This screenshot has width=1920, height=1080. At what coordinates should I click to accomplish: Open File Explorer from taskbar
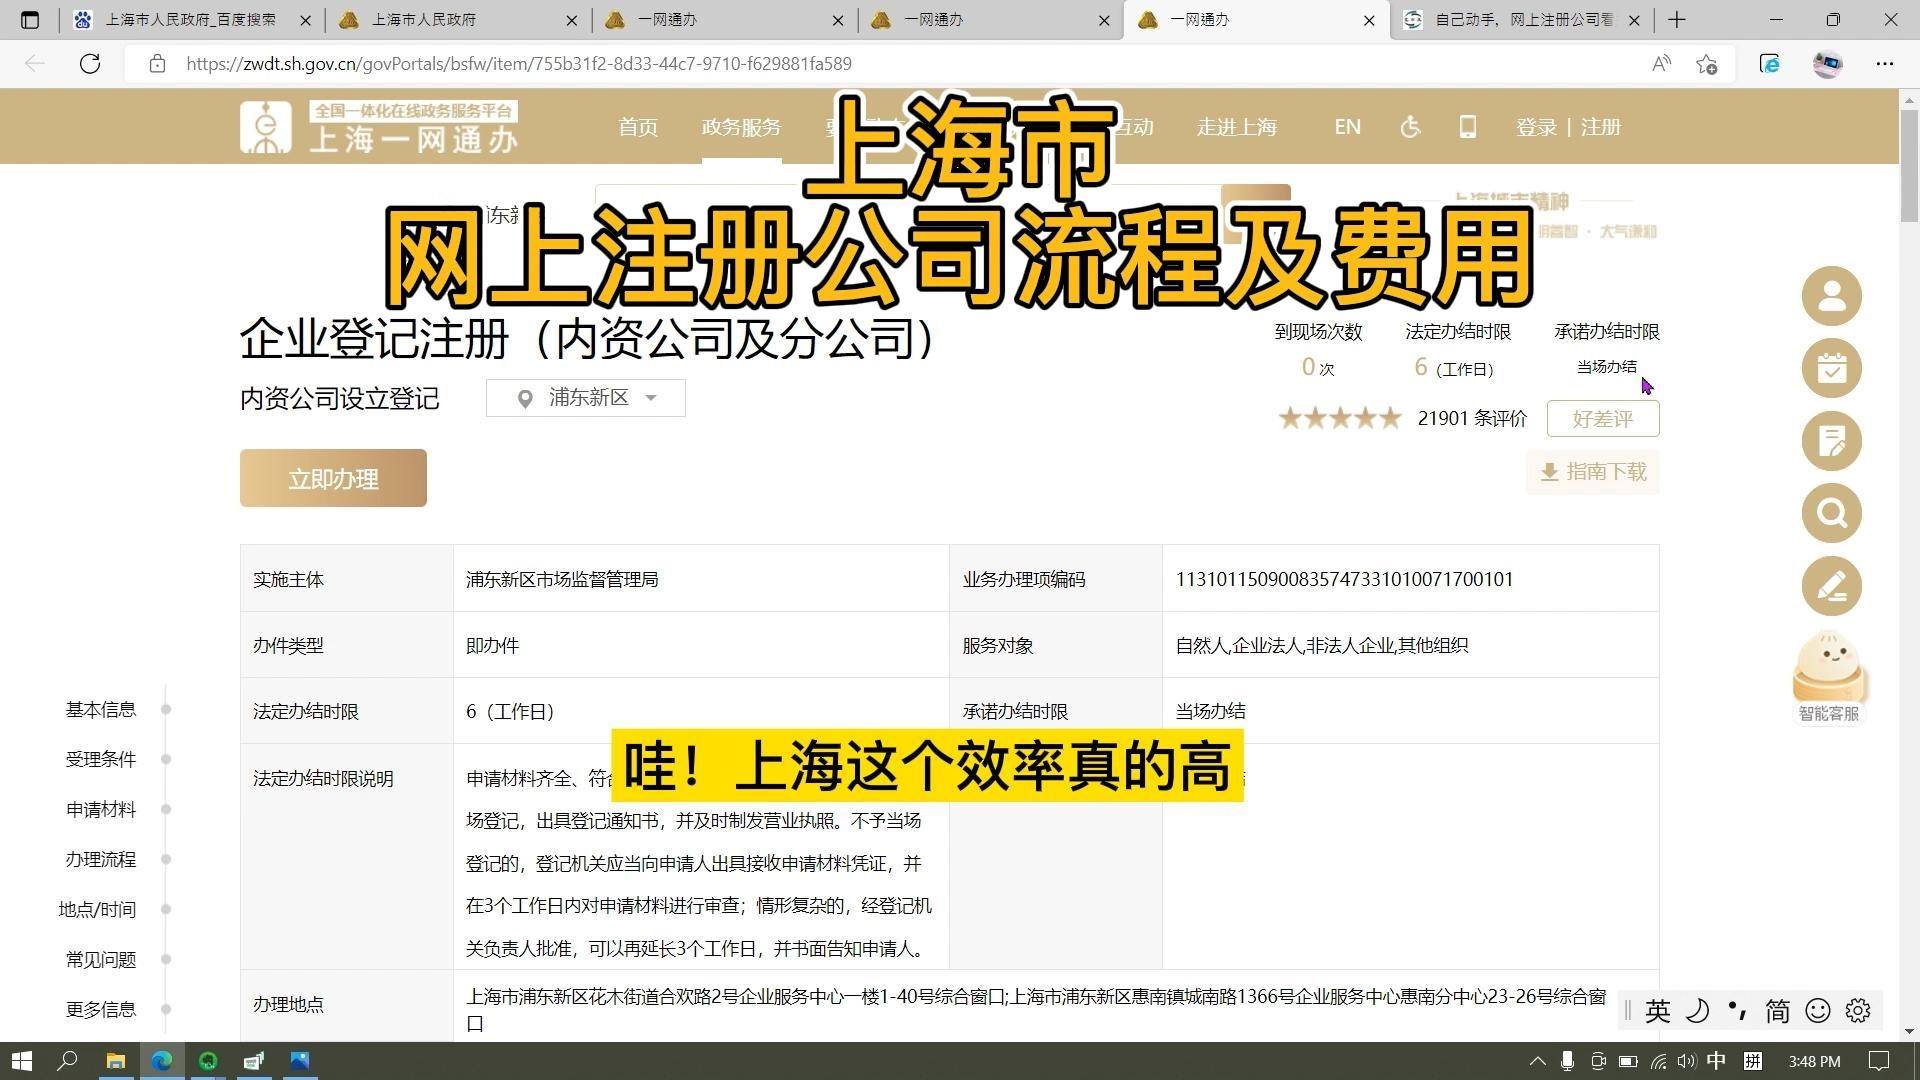[x=115, y=1061]
